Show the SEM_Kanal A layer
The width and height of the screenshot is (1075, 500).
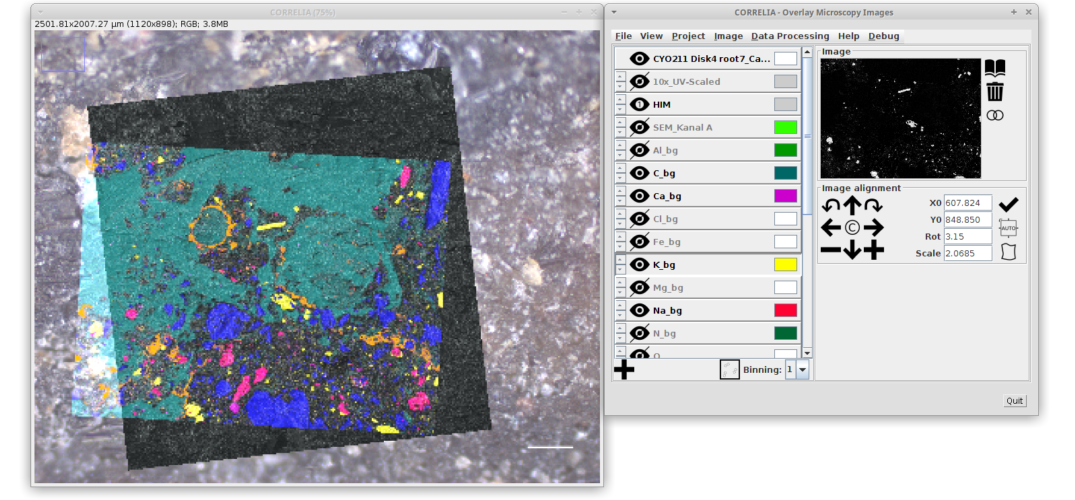[640, 127]
